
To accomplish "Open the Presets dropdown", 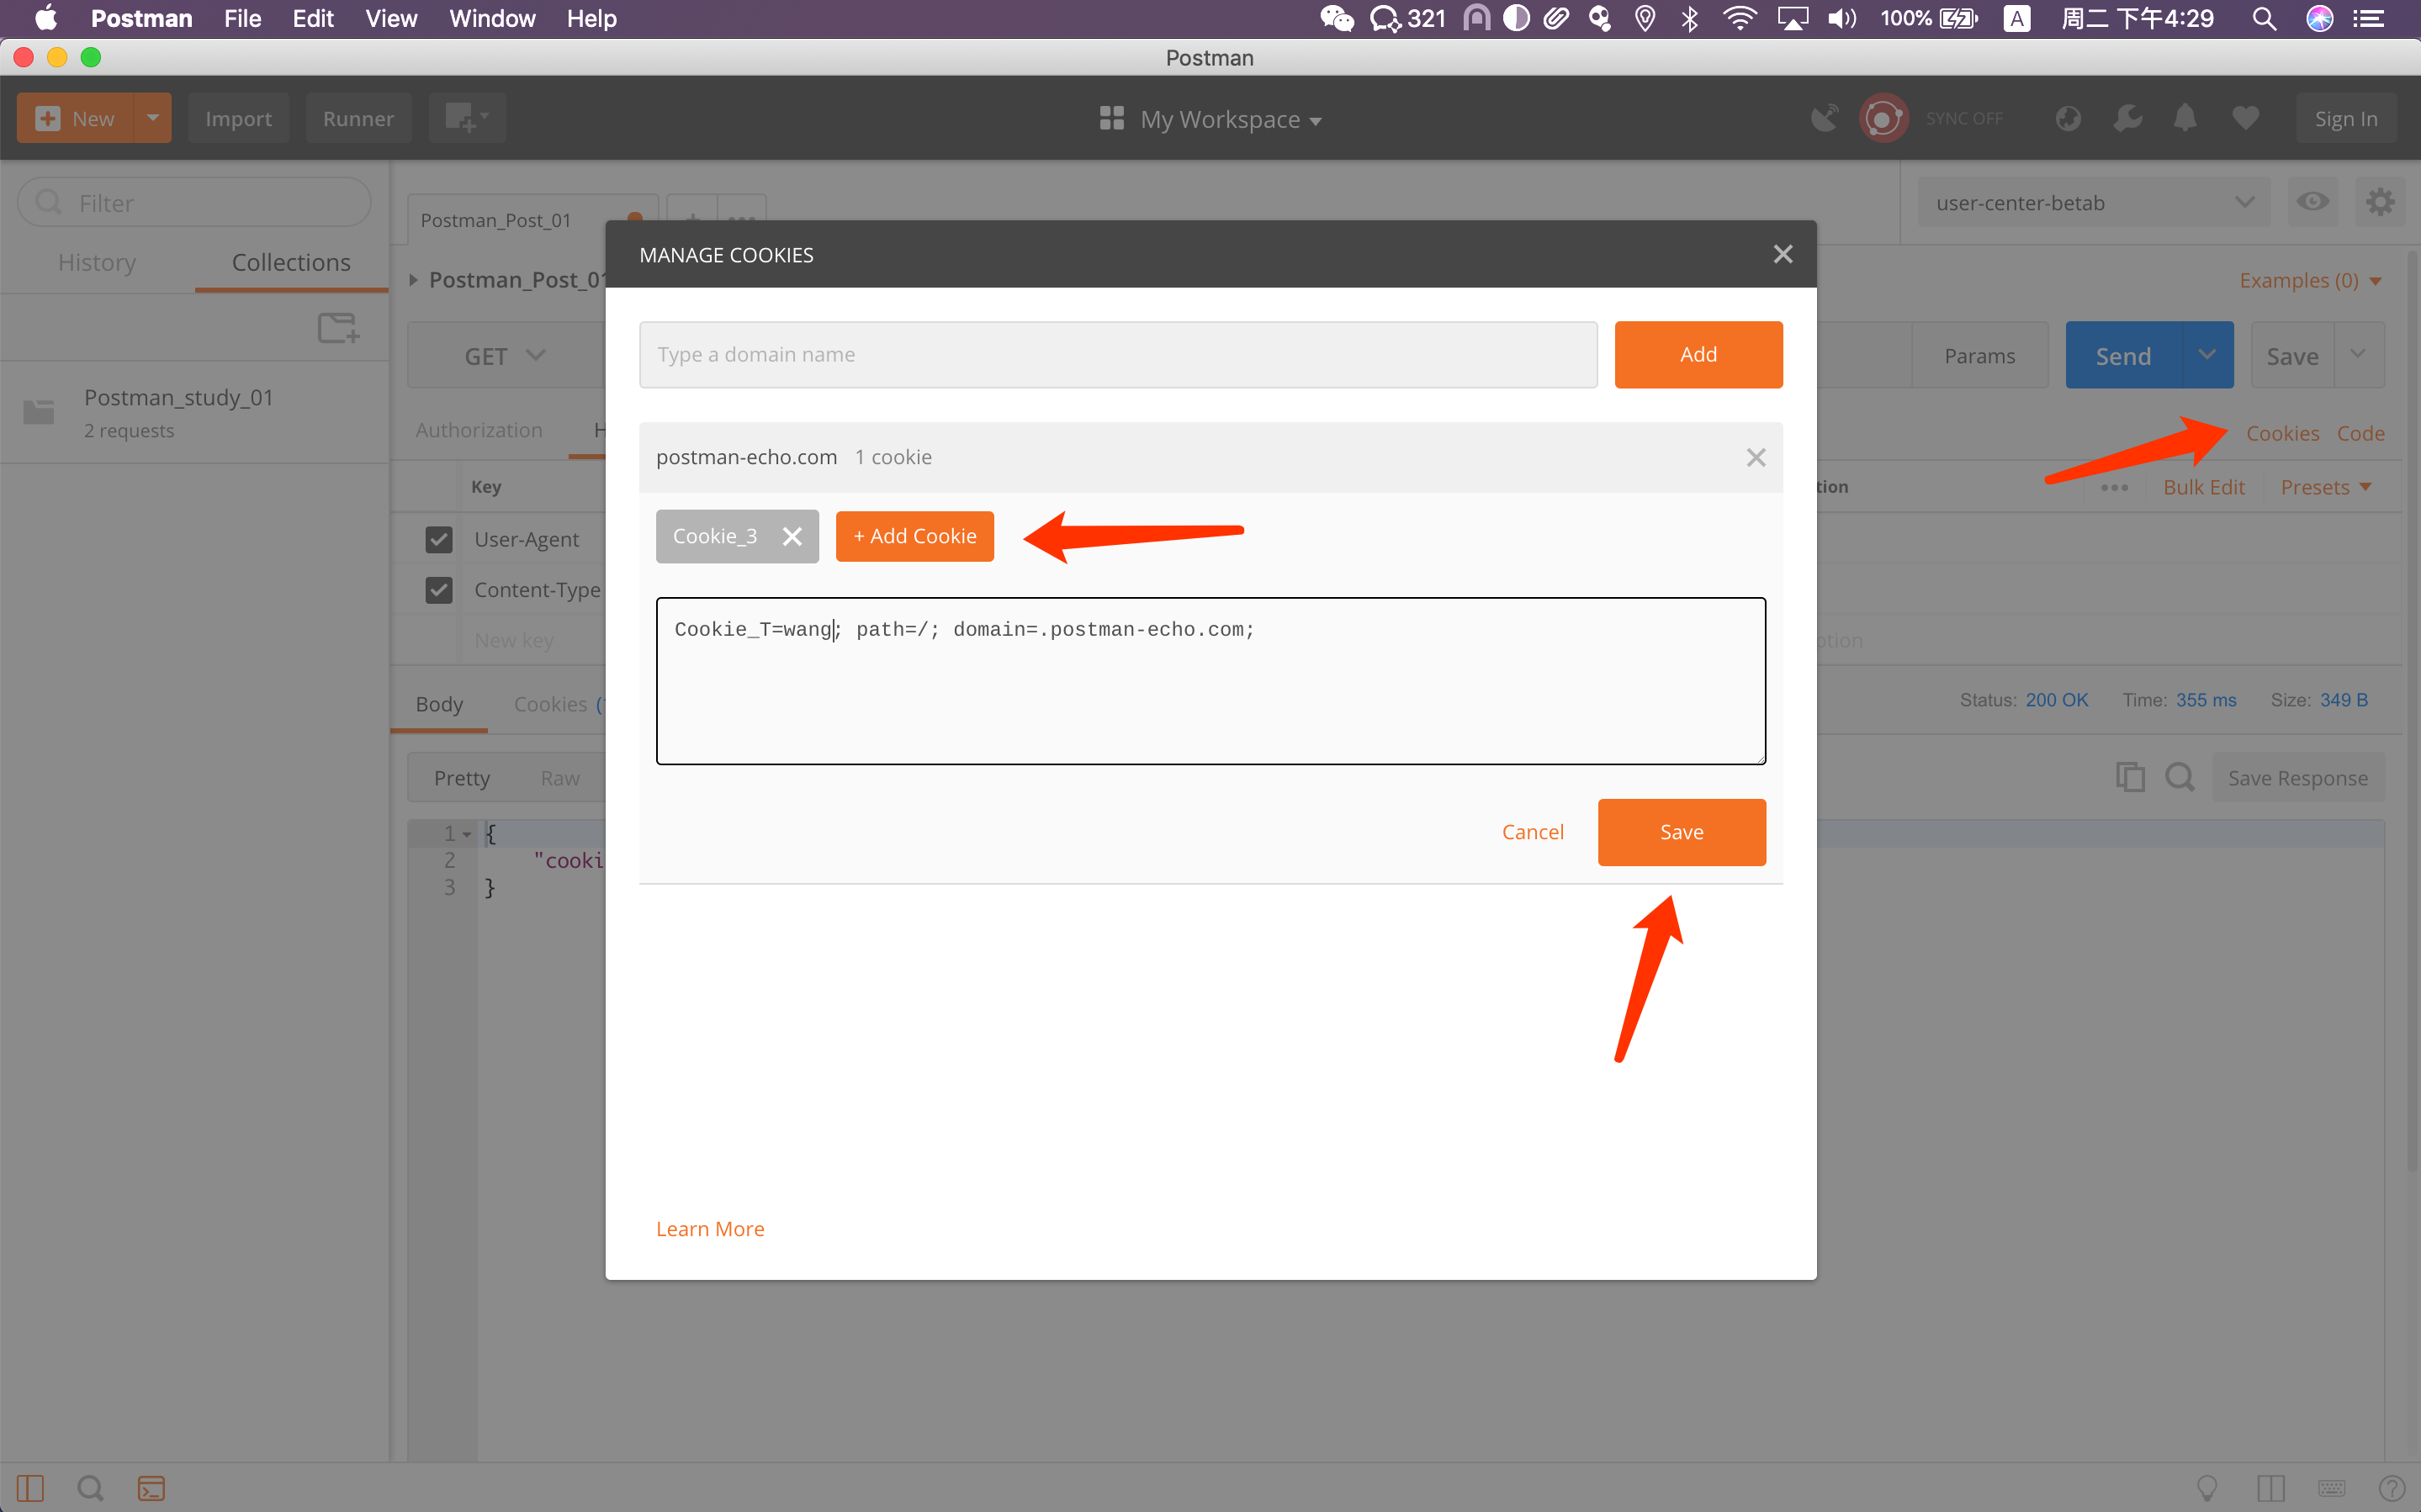I will coord(2325,487).
